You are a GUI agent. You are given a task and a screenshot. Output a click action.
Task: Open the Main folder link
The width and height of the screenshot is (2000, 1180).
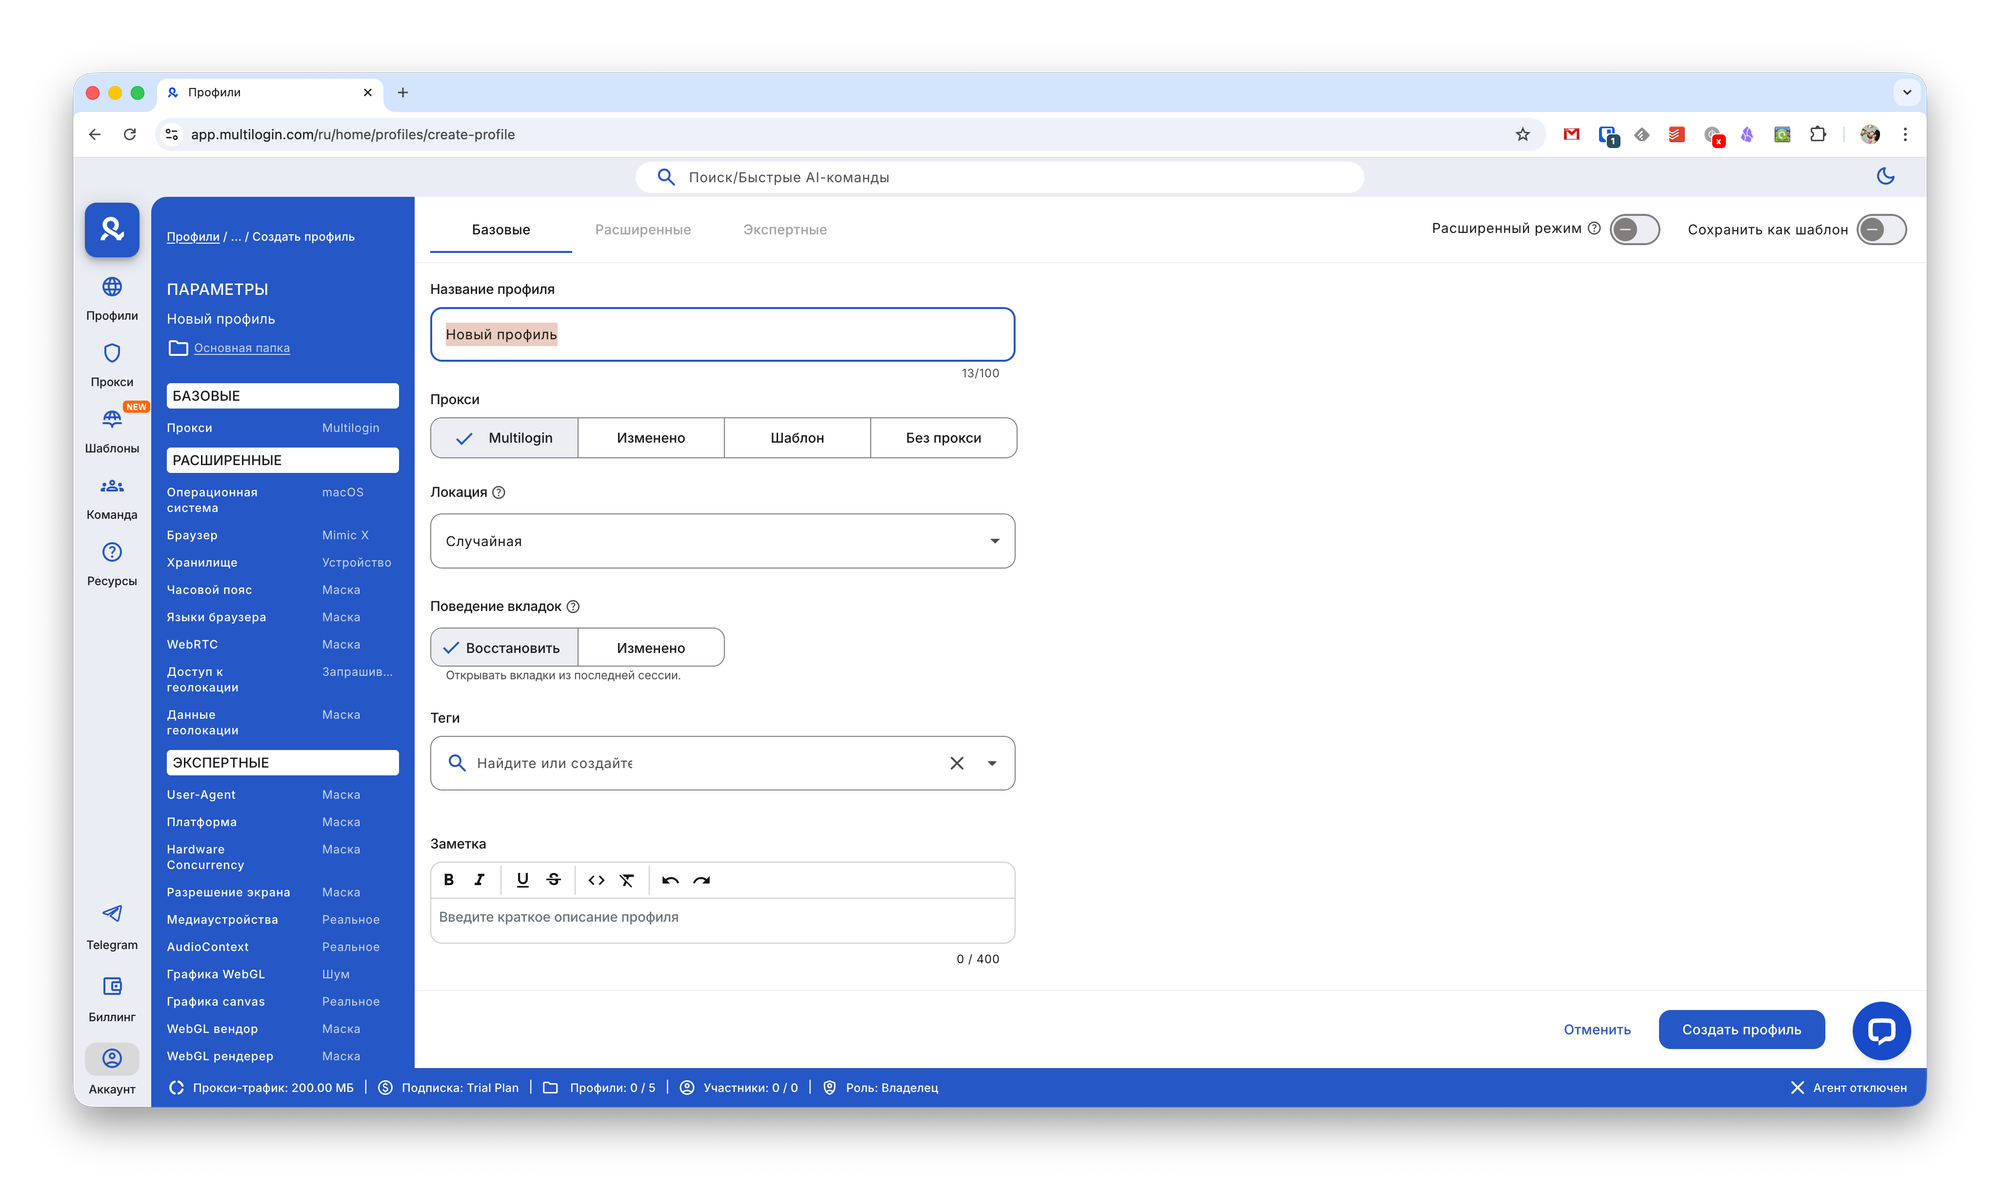(x=241, y=348)
